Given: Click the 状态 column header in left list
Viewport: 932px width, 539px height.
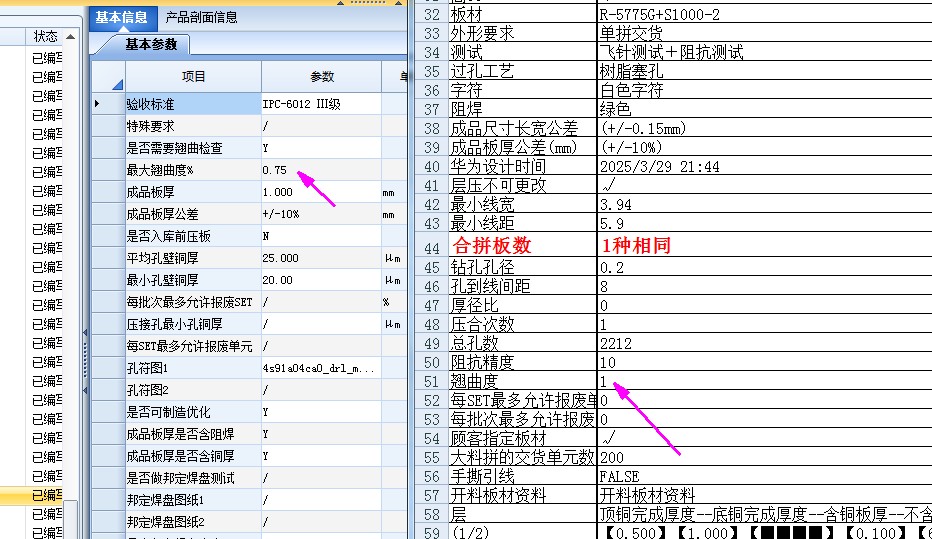Looking at the screenshot, I should click(x=45, y=37).
